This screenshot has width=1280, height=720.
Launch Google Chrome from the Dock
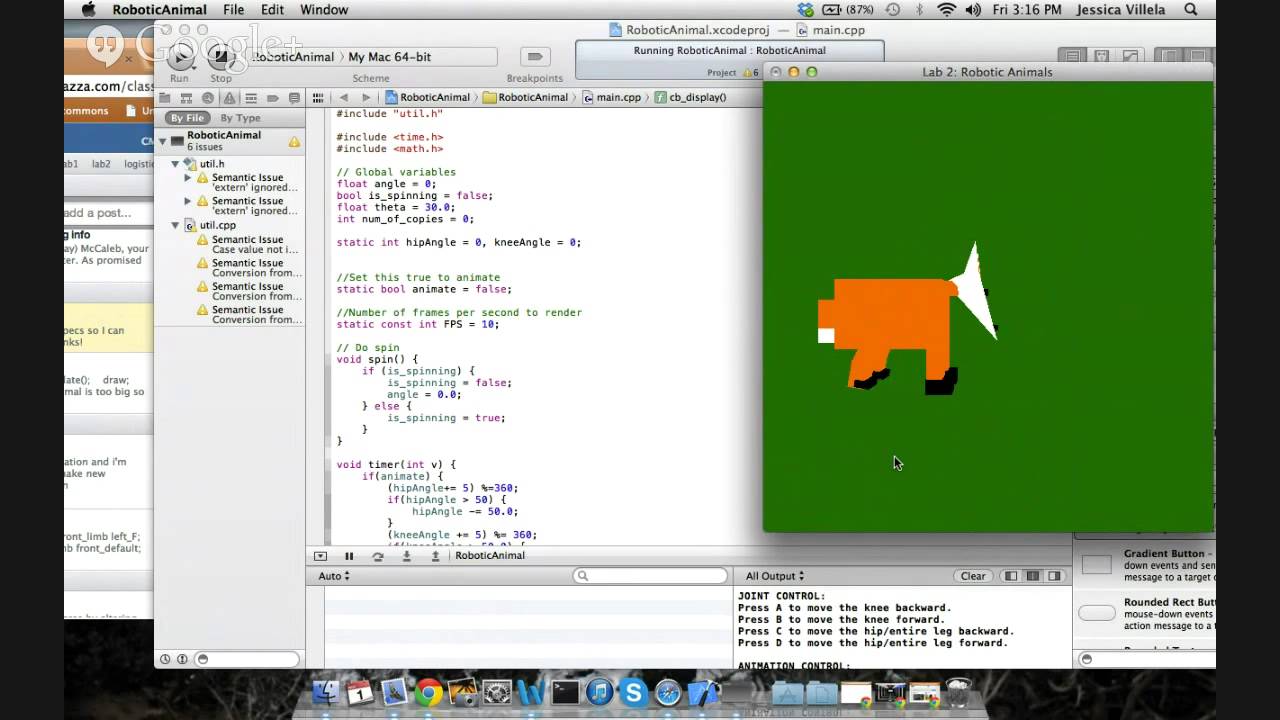pyautogui.click(x=429, y=692)
